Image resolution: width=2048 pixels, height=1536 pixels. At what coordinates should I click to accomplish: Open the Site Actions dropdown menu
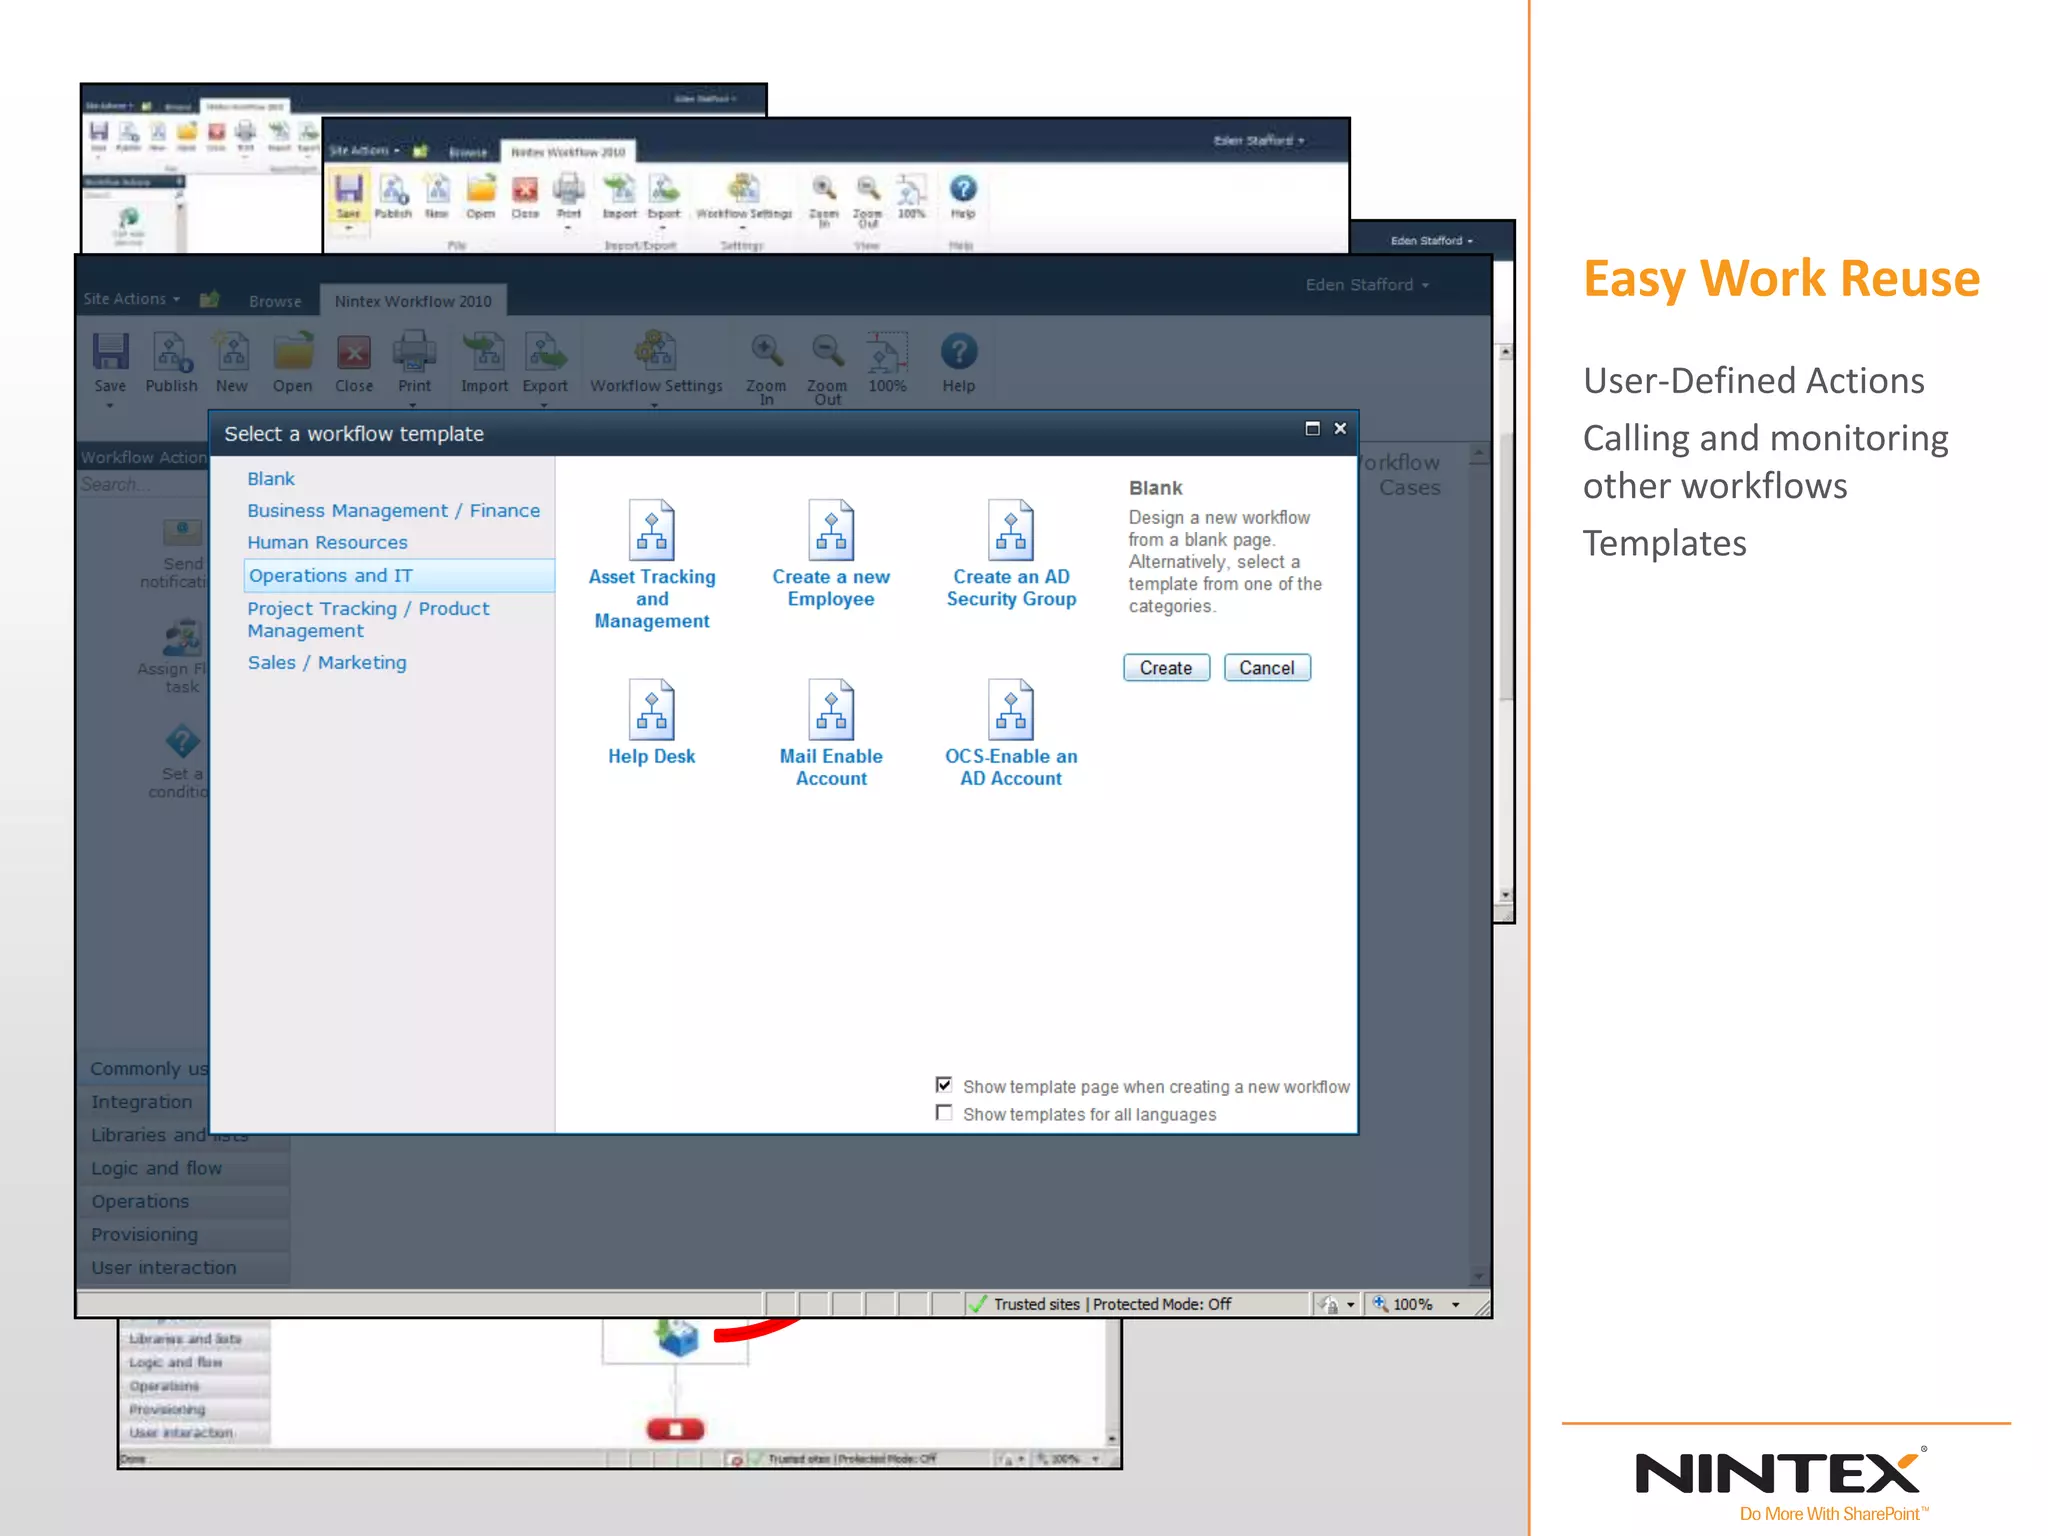point(132,299)
